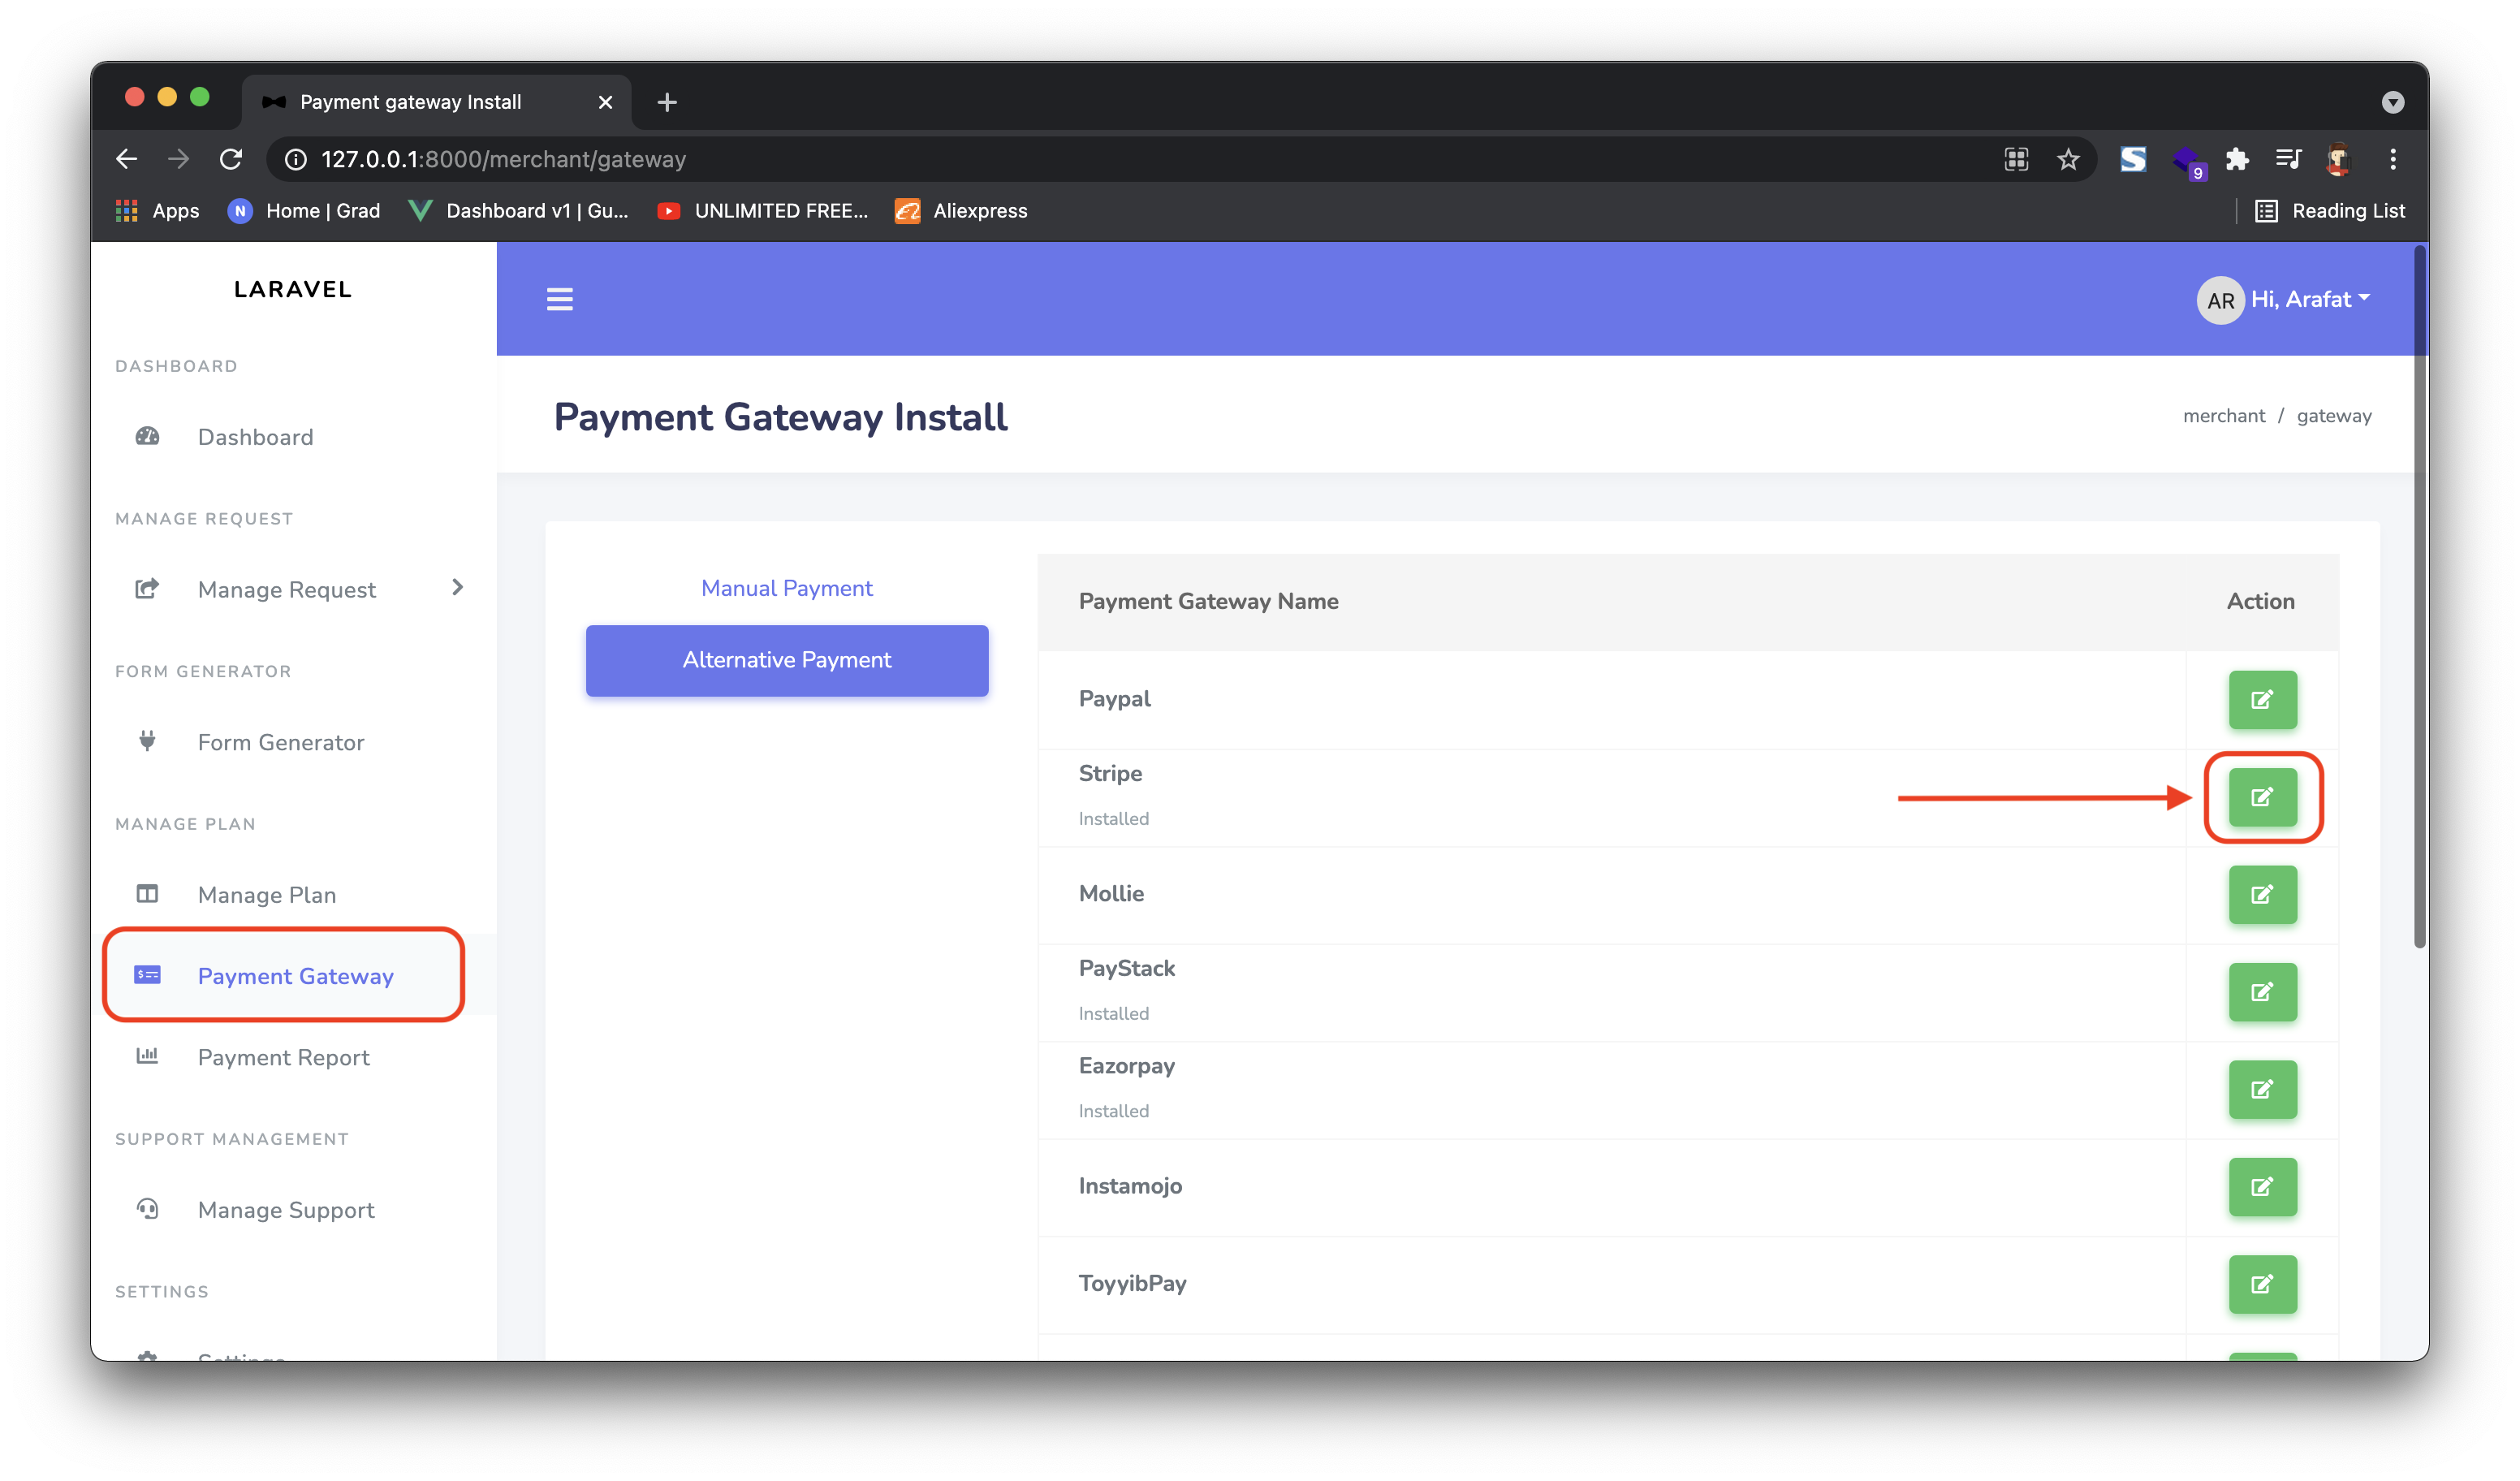Image resolution: width=2520 pixels, height=1481 pixels.
Task: Bookmark page with the star icon
Action: [x=2068, y=159]
